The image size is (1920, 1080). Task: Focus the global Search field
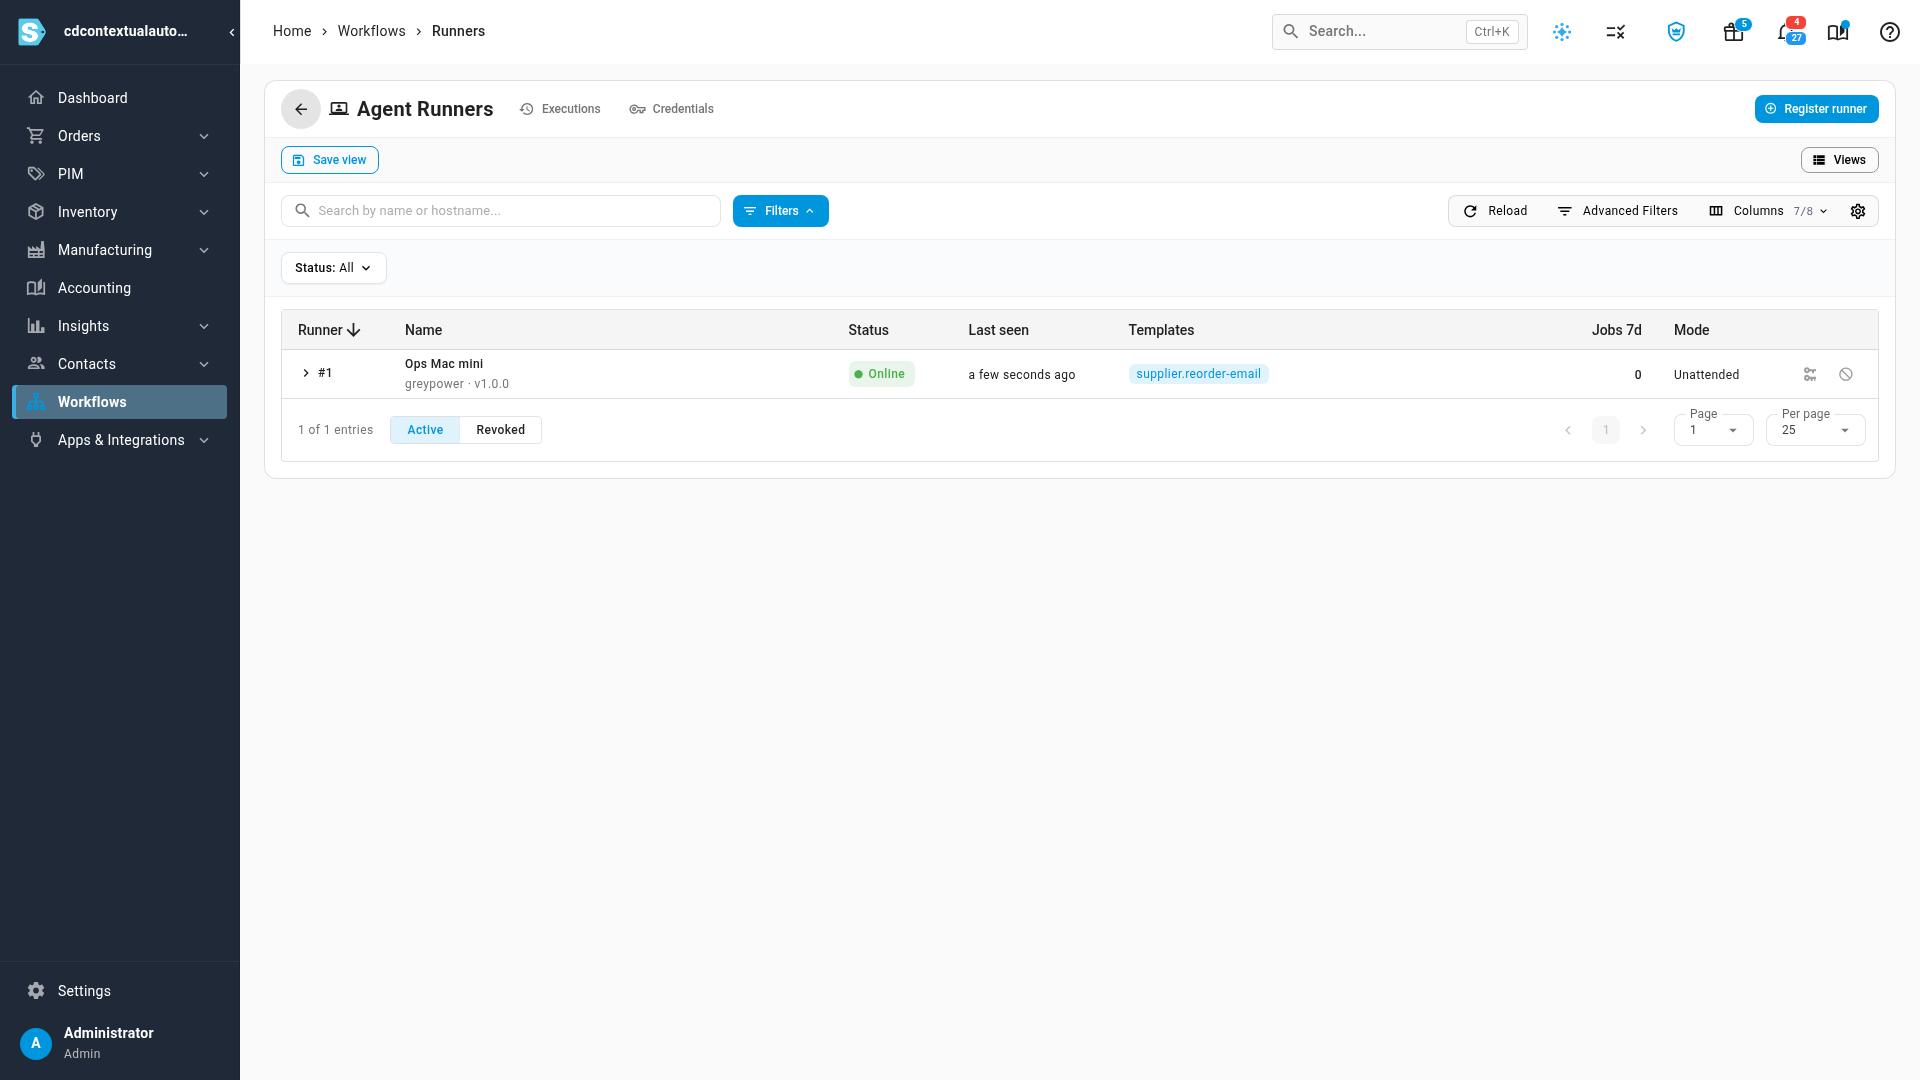1400,32
